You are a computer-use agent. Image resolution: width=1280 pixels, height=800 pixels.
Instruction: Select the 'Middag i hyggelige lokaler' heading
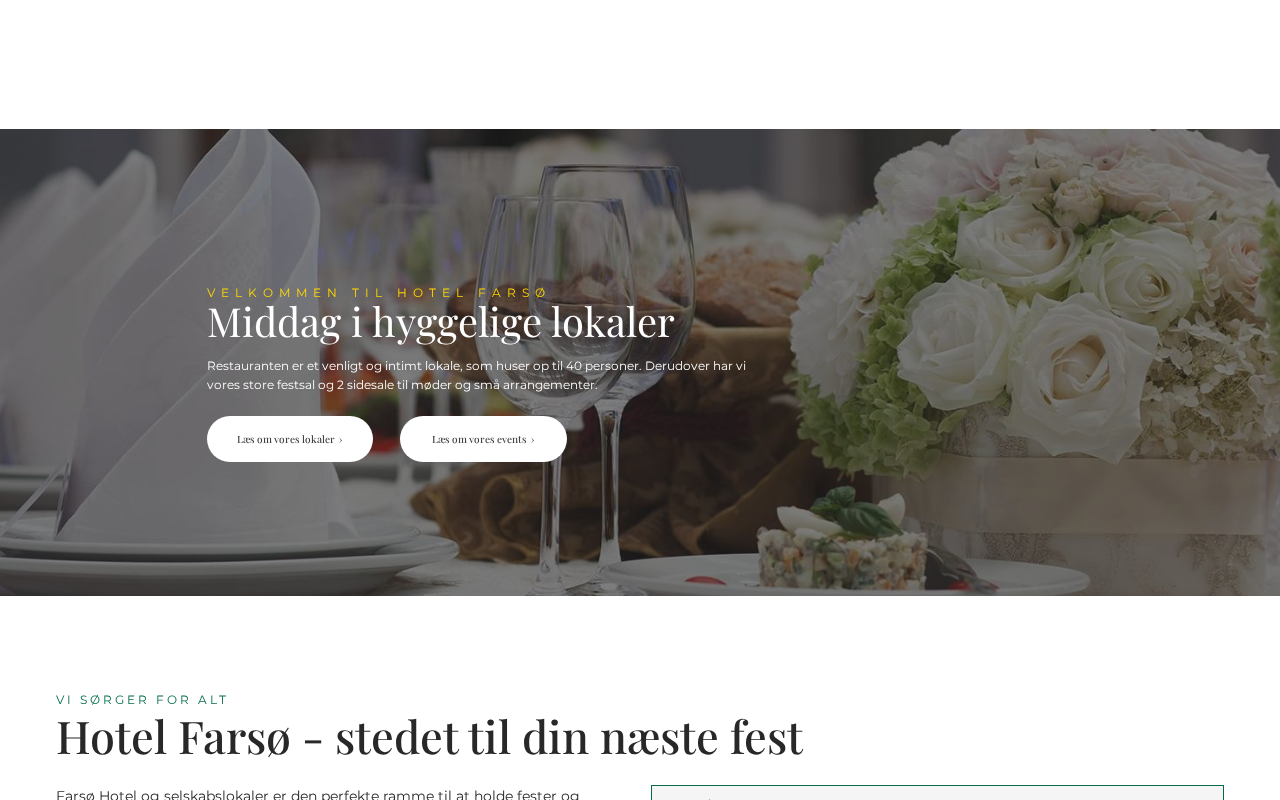(441, 322)
